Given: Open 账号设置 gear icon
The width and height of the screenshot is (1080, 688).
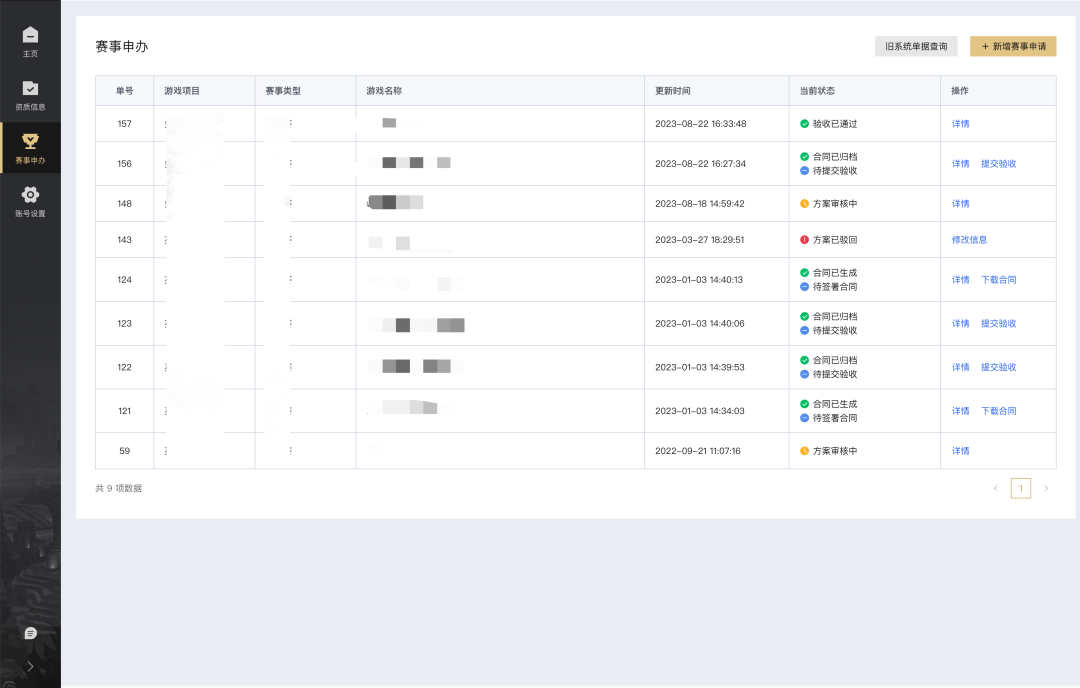Looking at the screenshot, I should coord(30,195).
